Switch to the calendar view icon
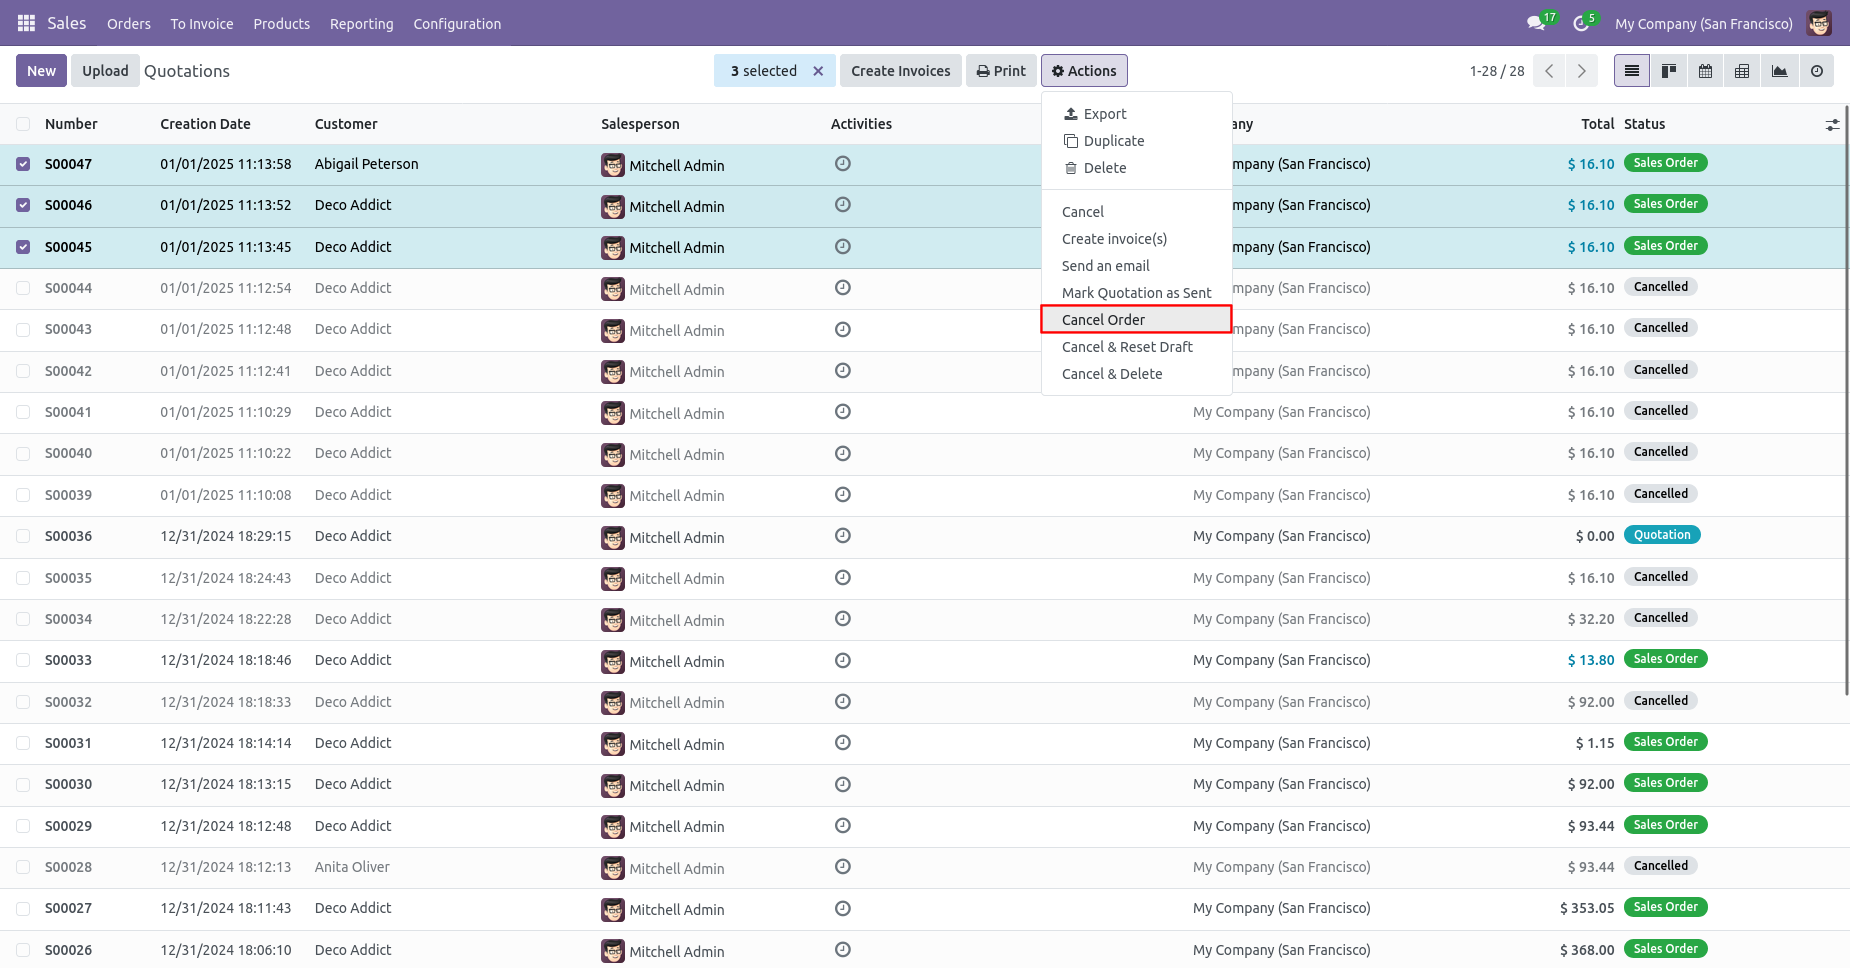Viewport: 1850px width, 968px height. [x=1706, y=71]
